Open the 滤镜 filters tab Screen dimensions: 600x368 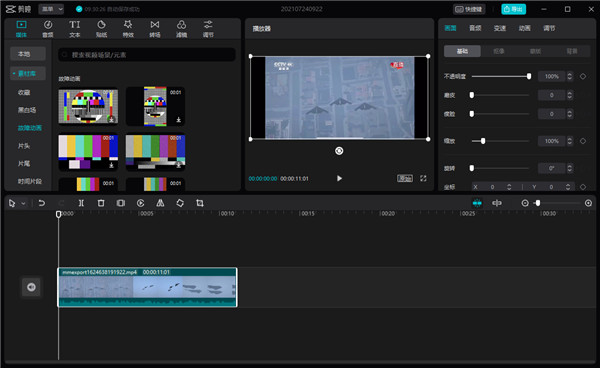[181, 29]
